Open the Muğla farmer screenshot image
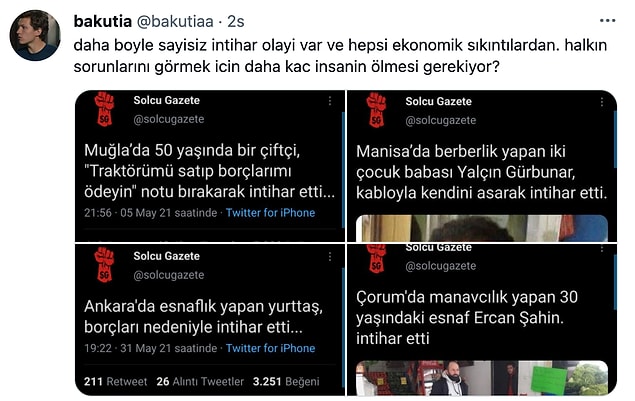This screenshot has height=401, width=635. coord(210,166)
